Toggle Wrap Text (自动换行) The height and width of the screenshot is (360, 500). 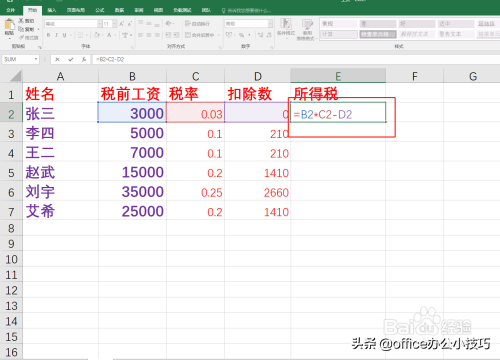pos(197,24)
